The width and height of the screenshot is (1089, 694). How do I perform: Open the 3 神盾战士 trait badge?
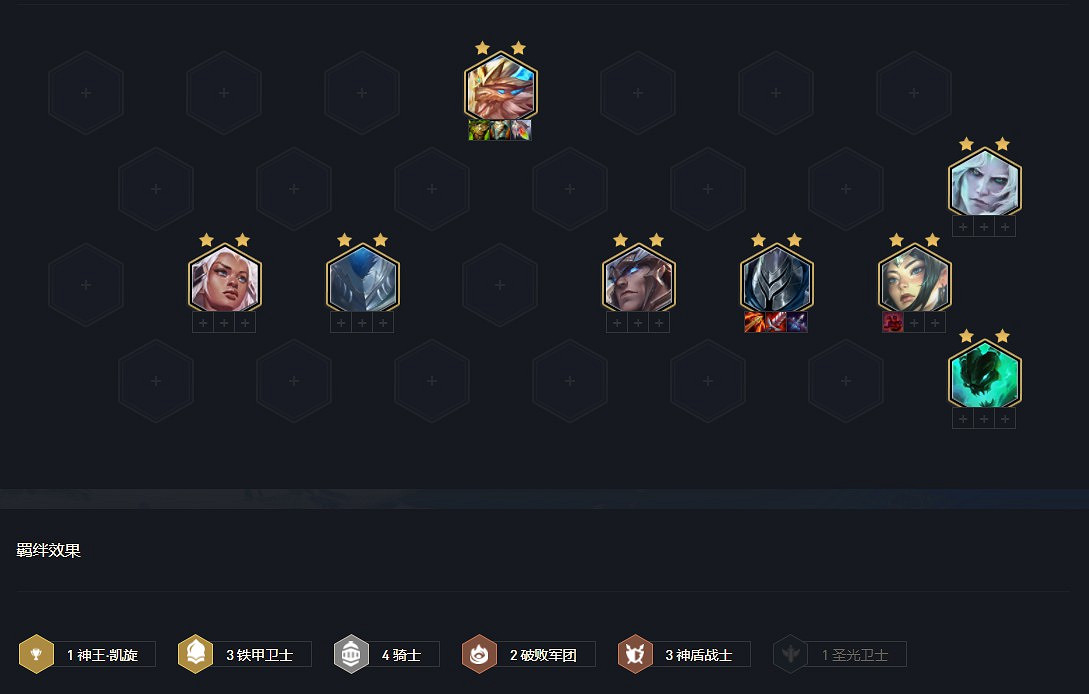pyautogui.click(x=684, y=654)
